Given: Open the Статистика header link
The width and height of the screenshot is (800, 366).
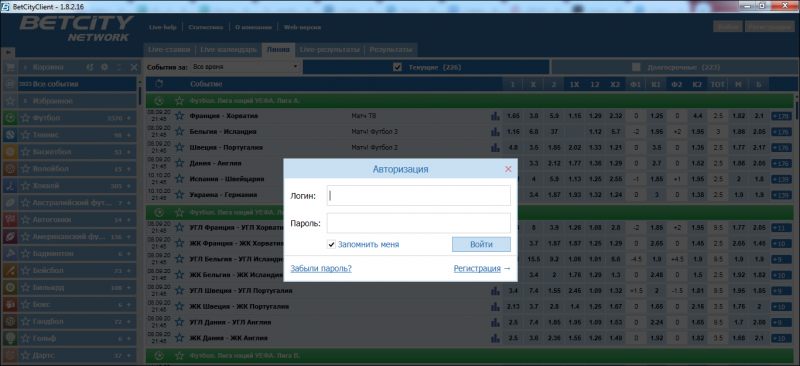Looking at the screenshot, I should [206, 28].
